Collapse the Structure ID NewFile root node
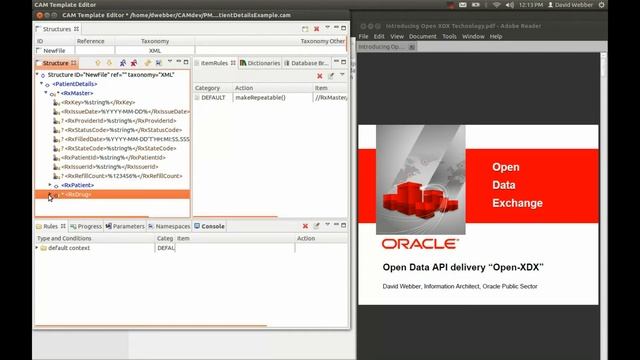 tap(37, 75)
